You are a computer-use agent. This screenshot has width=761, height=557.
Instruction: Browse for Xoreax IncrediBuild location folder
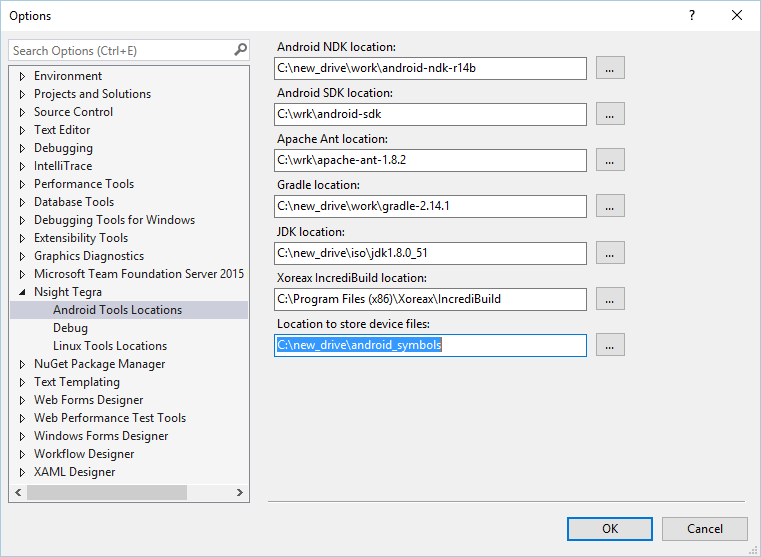click(x=610, y=299)
